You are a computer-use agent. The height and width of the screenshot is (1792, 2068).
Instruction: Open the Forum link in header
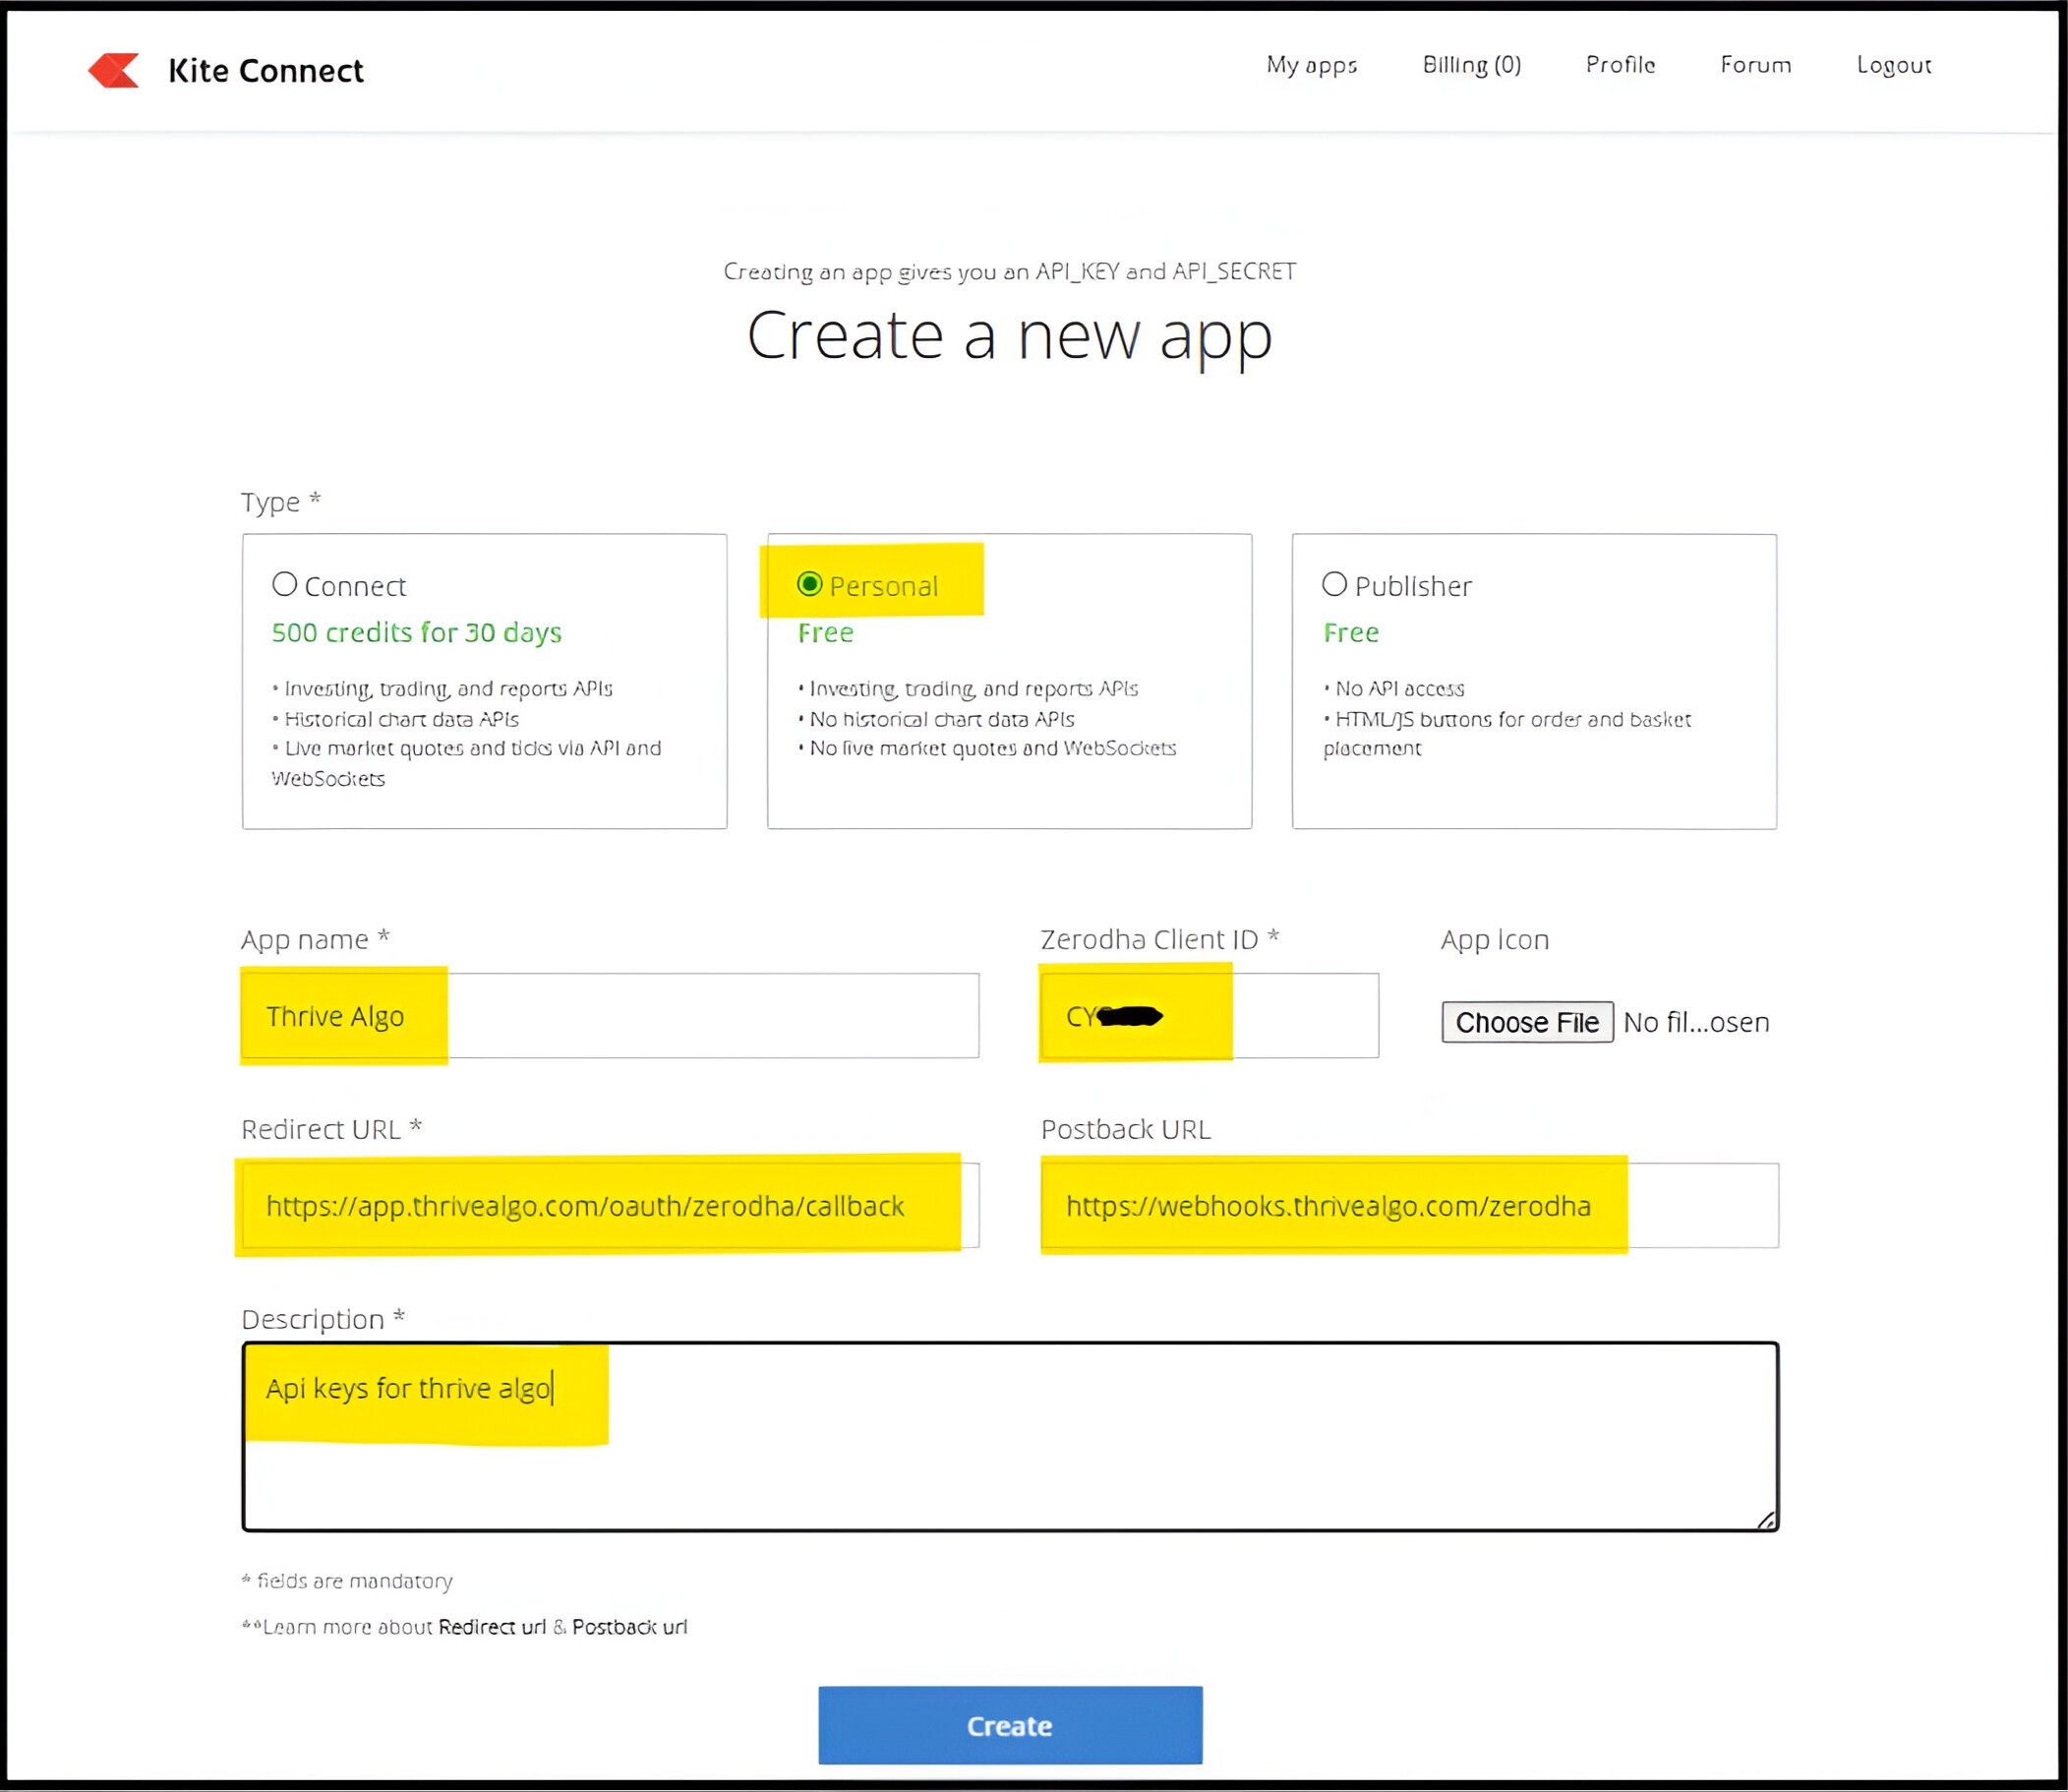1755,65
